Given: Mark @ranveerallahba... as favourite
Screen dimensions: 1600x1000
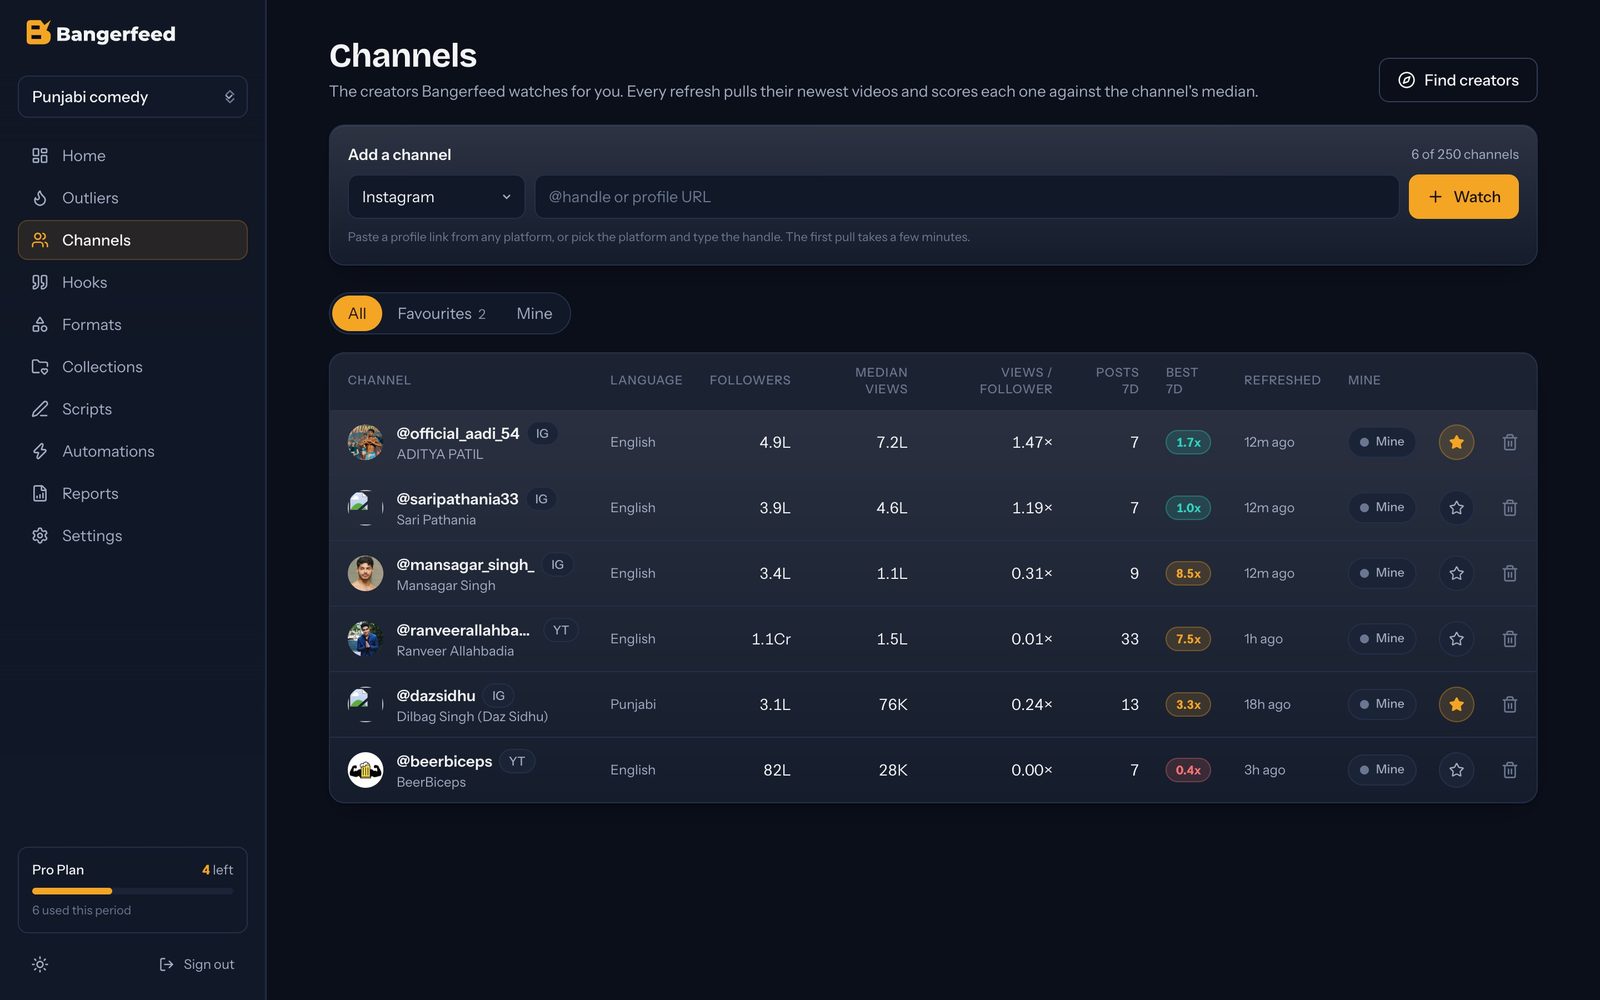Looking at the screenshot, I should (1456, 639).
